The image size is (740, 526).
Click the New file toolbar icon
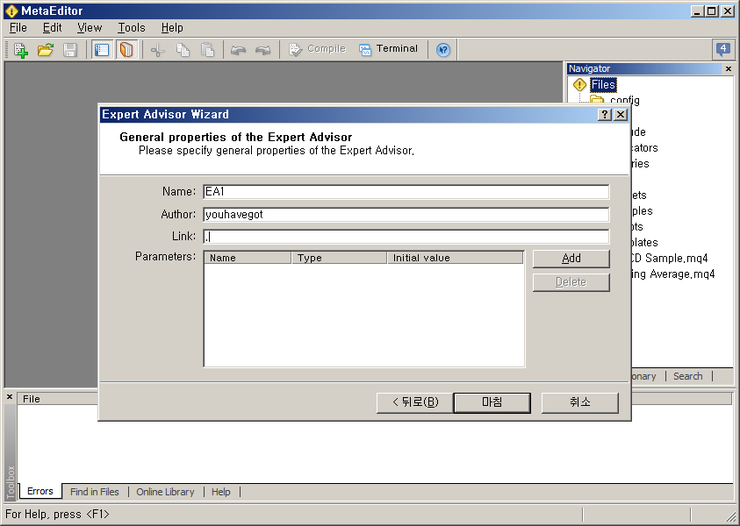[21, 50]
